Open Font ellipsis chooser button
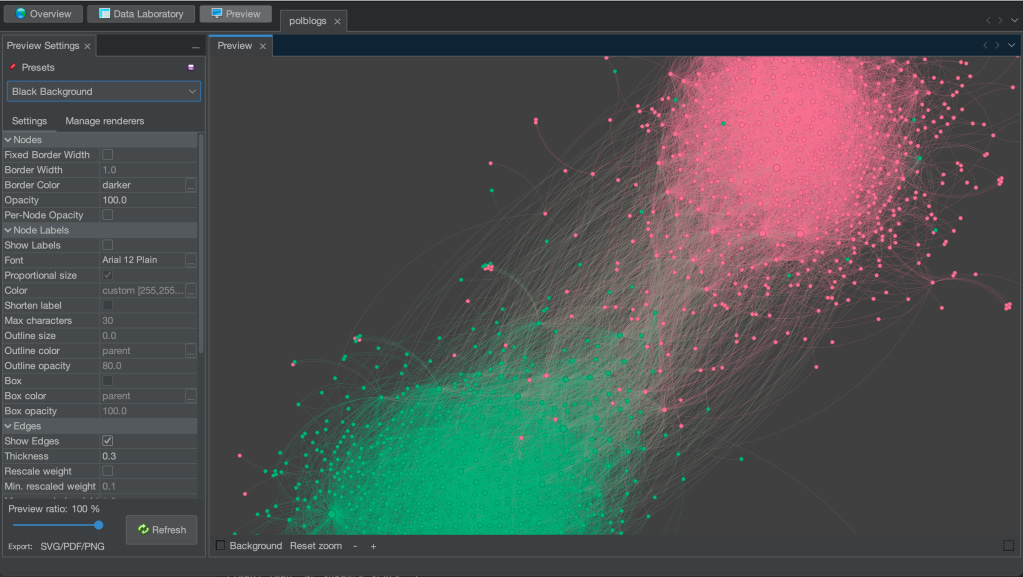 (191, 260)
